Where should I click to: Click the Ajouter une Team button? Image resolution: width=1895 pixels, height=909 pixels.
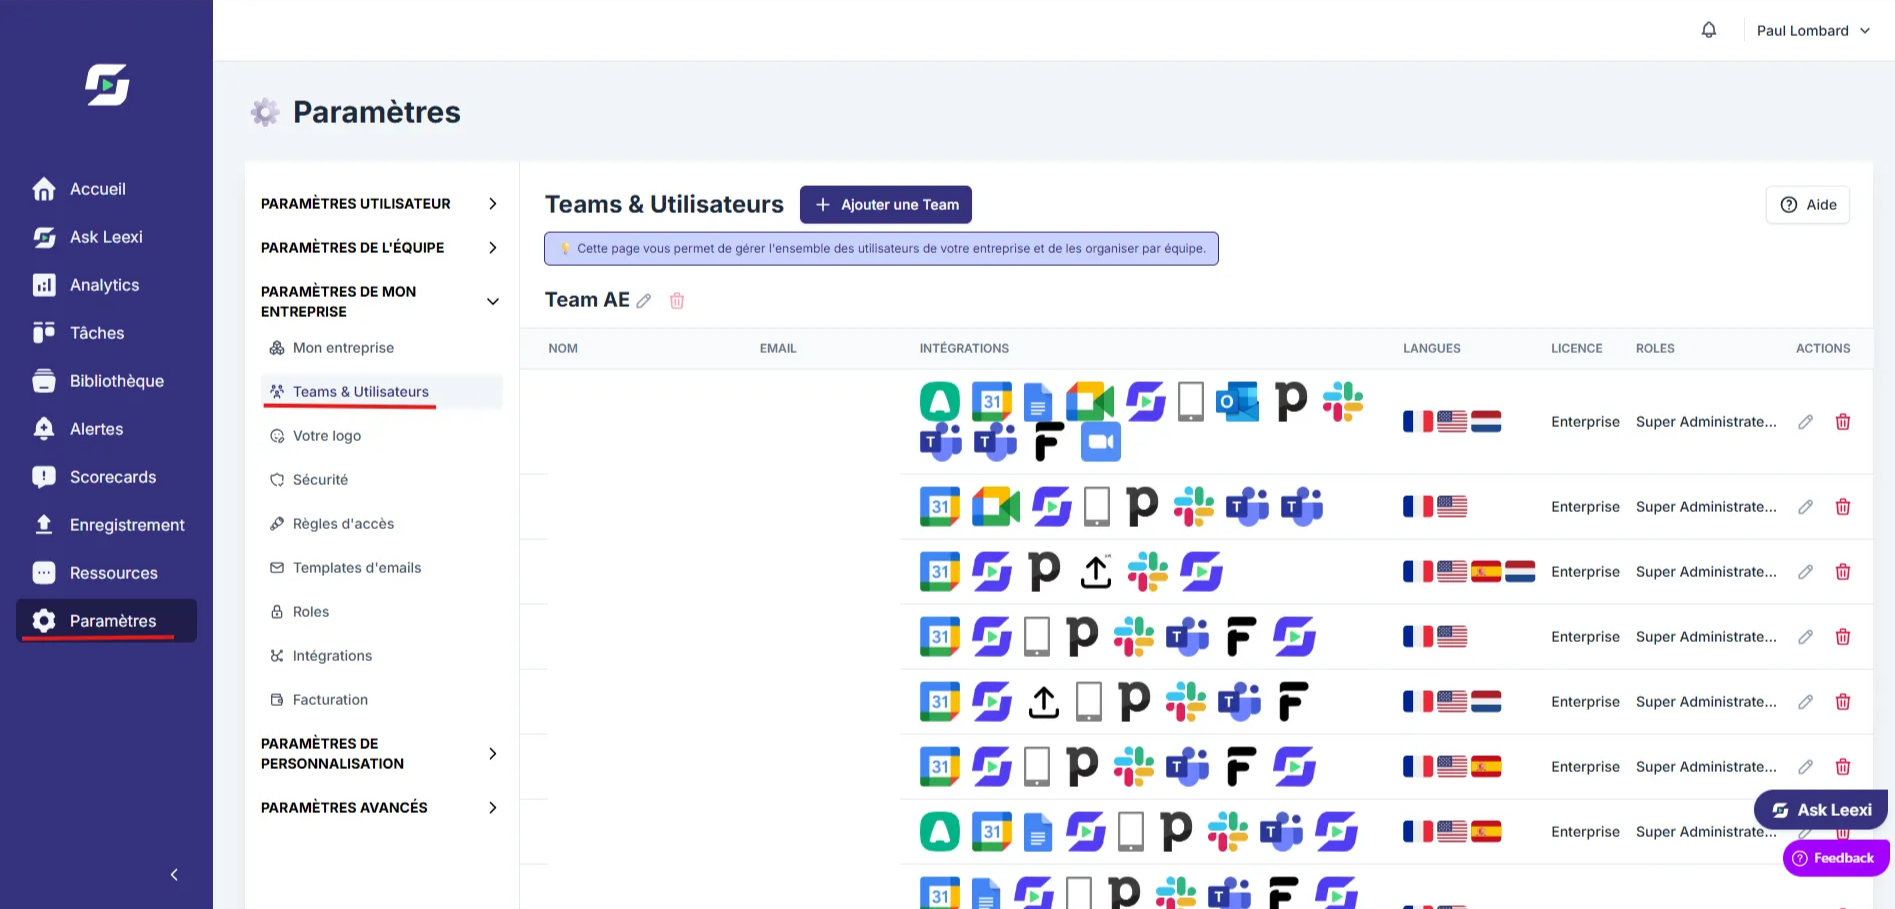(x=886, y=205)
